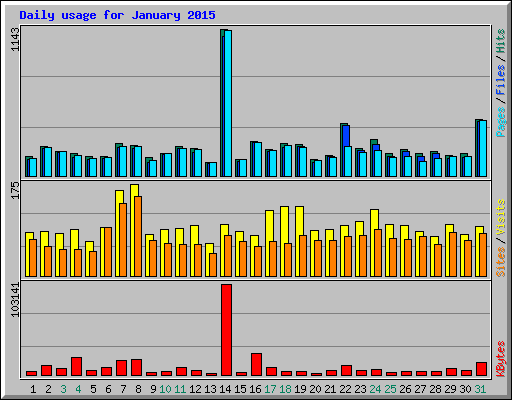
Task: Click the cyan pages bar for day 22
Action: (348, 161)
